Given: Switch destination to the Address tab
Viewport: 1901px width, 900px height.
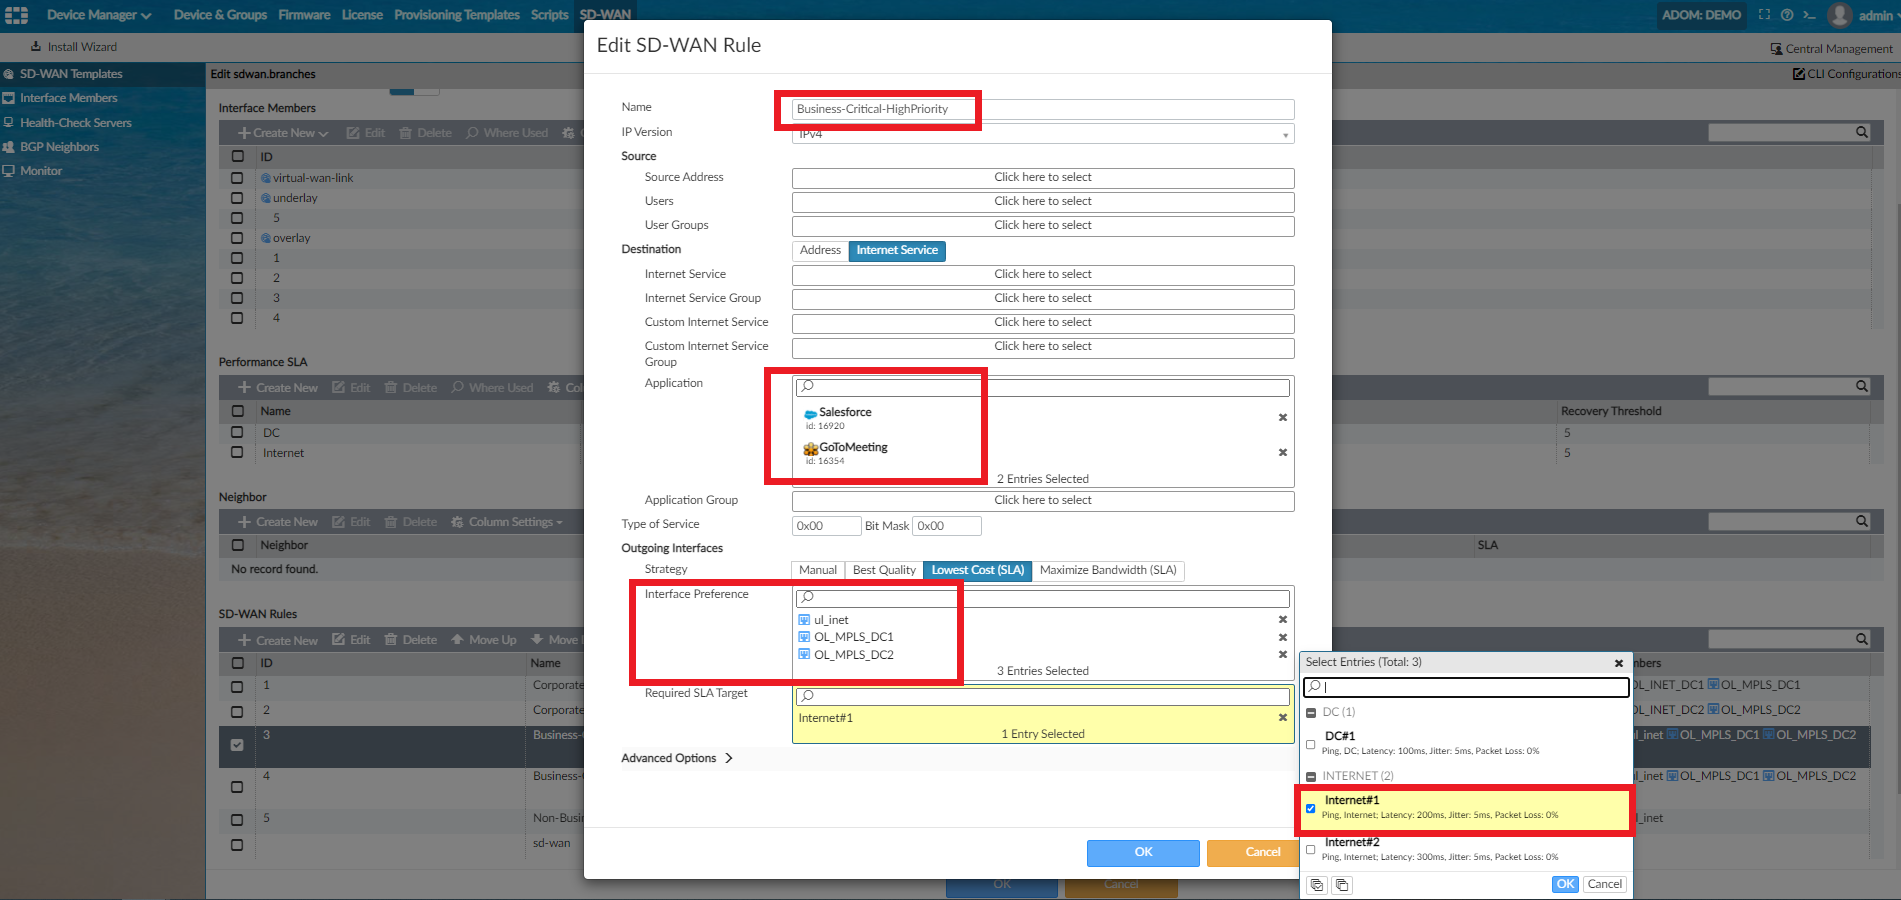Looking at the screenshot, I should pyautogui.click(x=820, y=250).
